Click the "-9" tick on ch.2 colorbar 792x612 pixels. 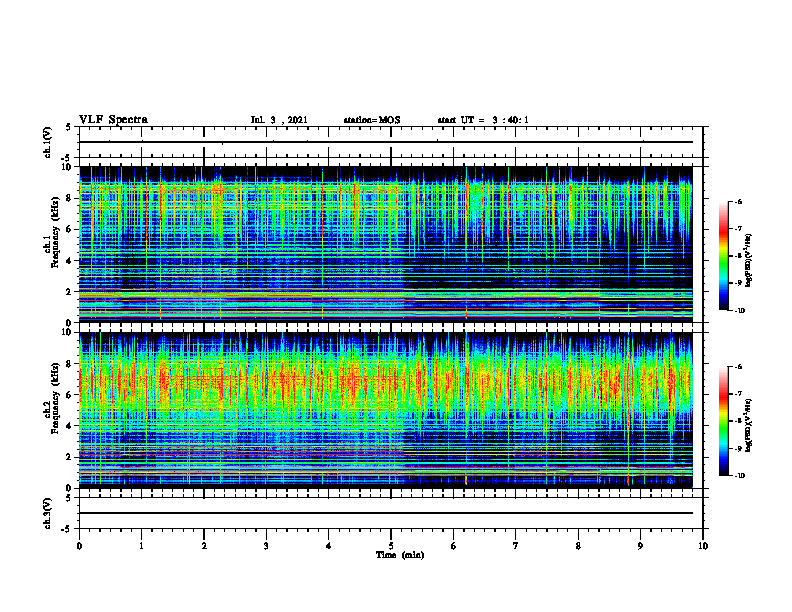coord(738,448)
